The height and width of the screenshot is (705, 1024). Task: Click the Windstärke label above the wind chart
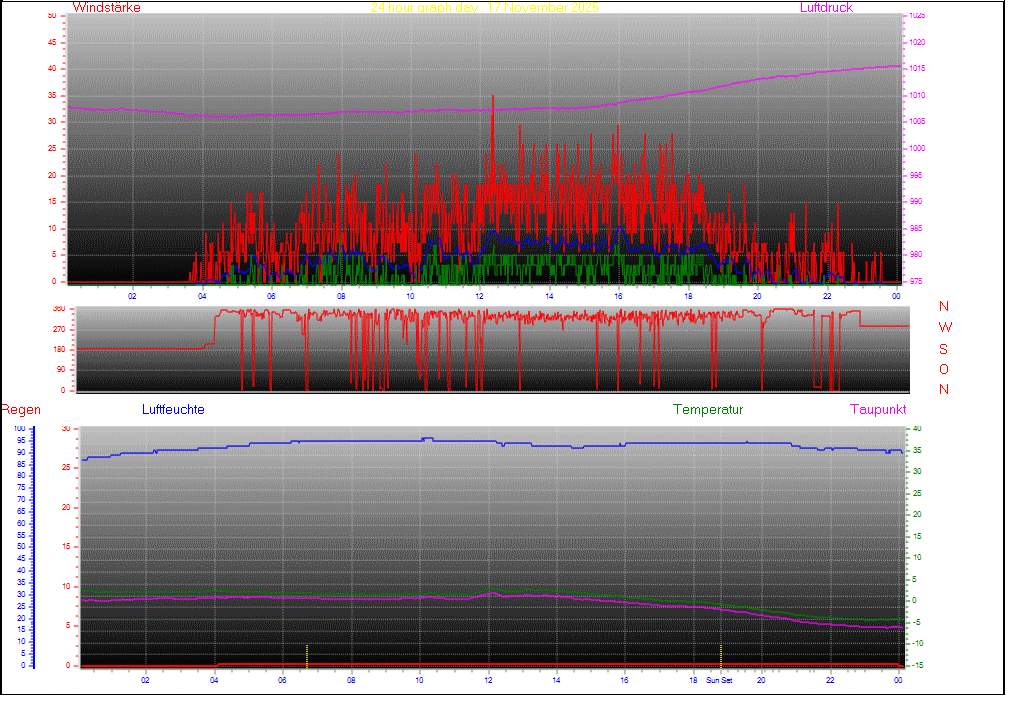pos(106,8)
